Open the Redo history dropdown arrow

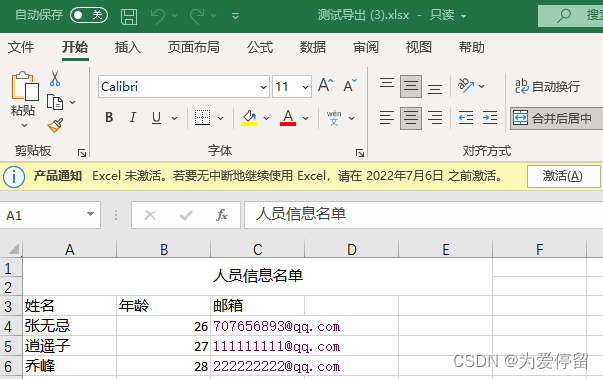(214, 16)
